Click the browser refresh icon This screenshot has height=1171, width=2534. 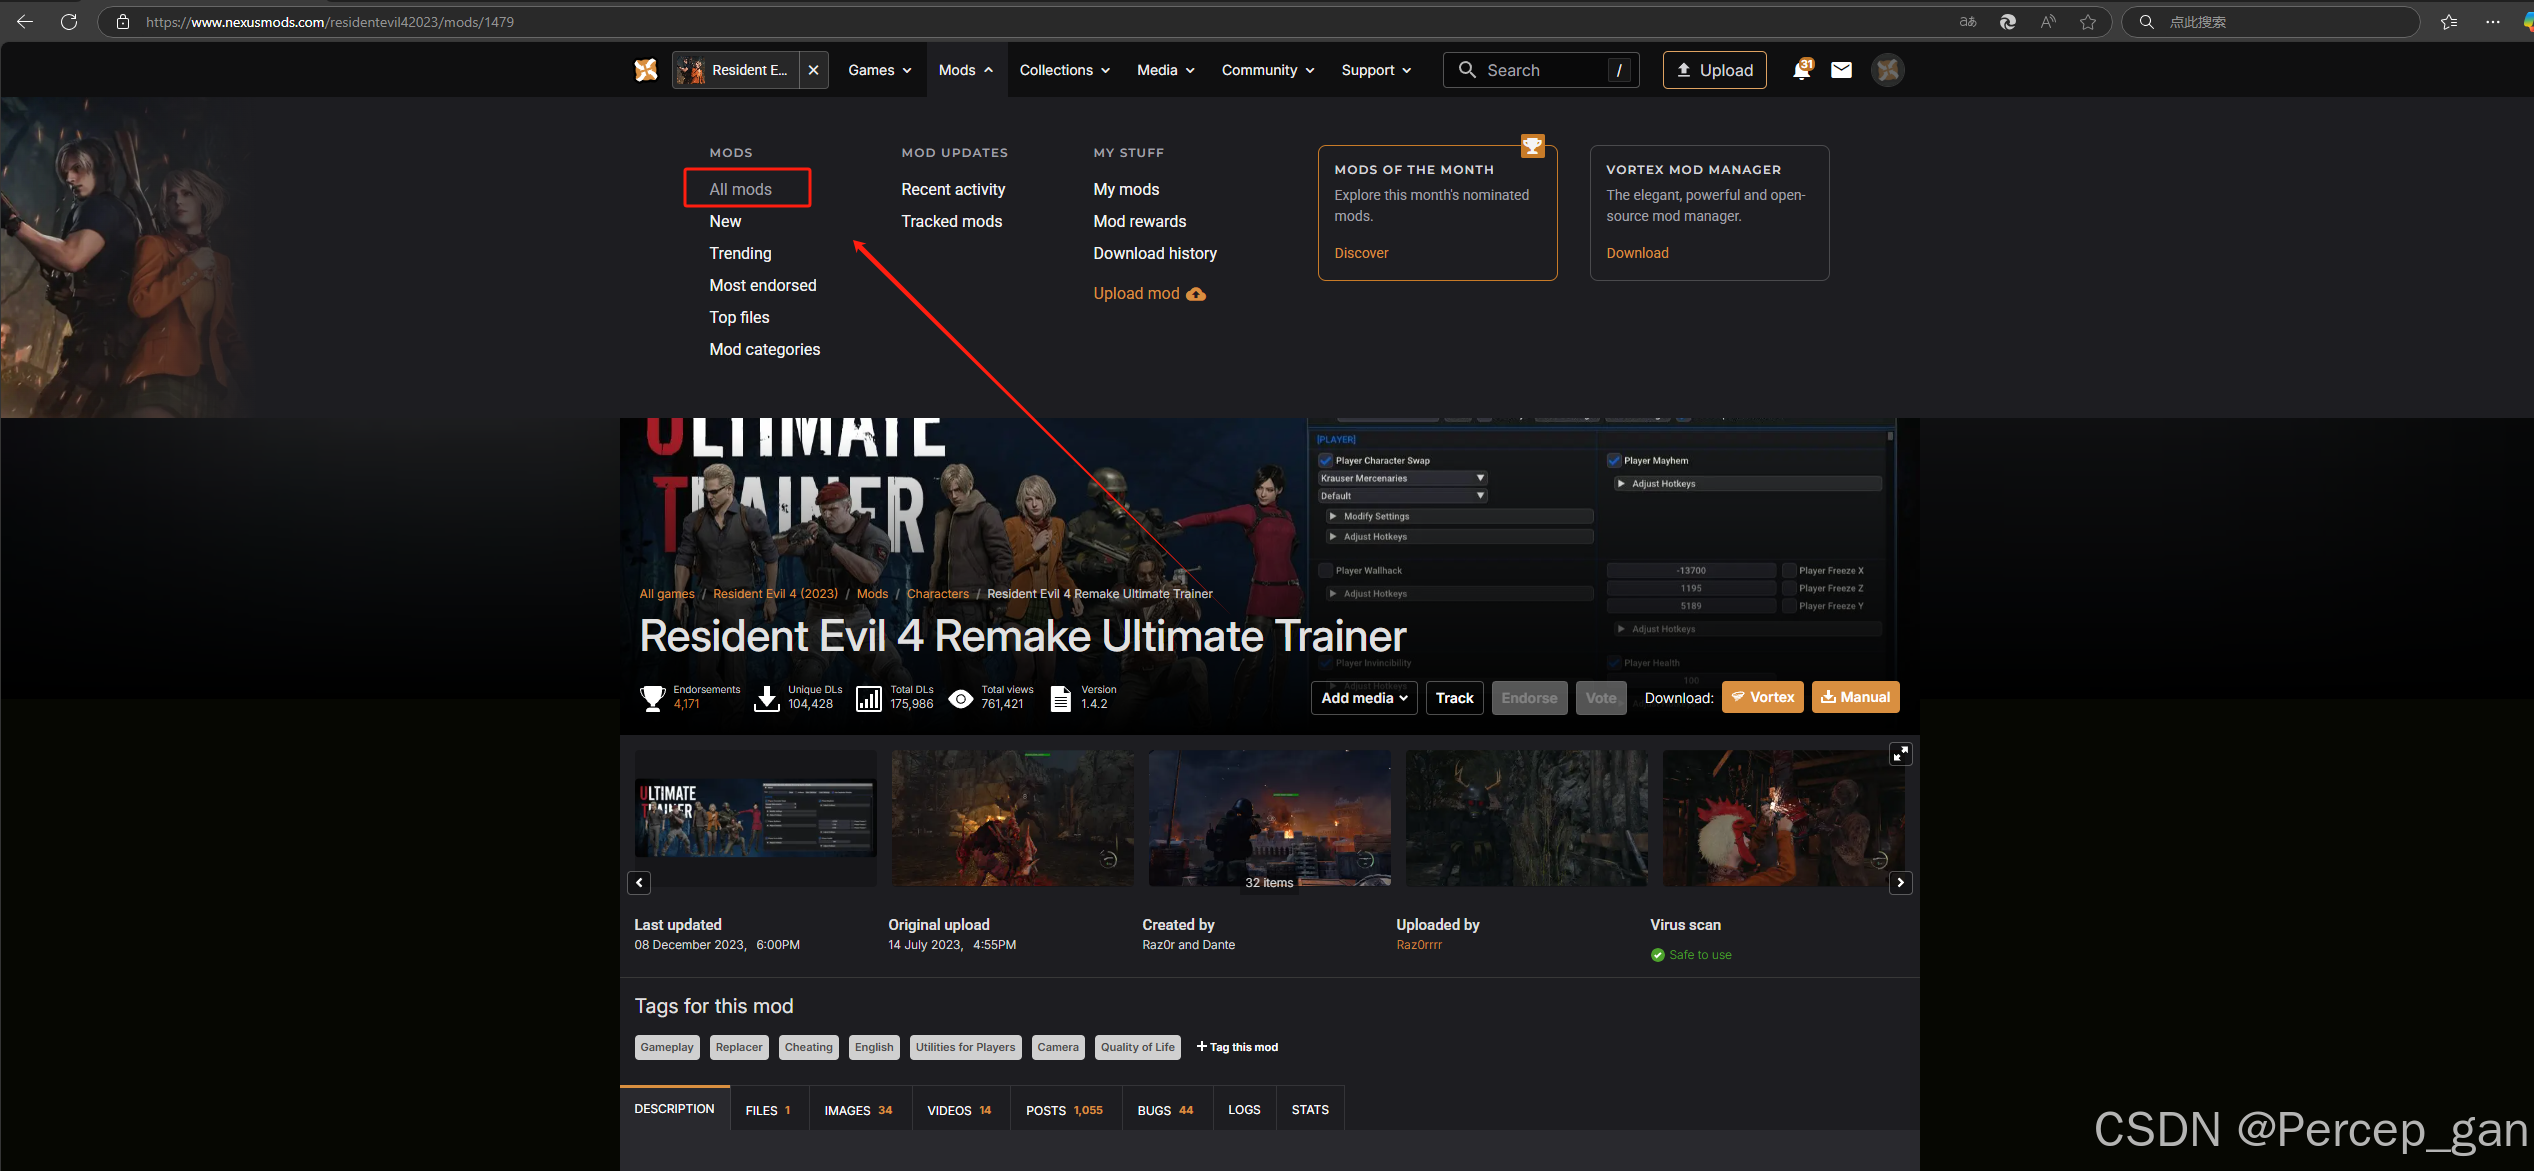tap(69, 22)
